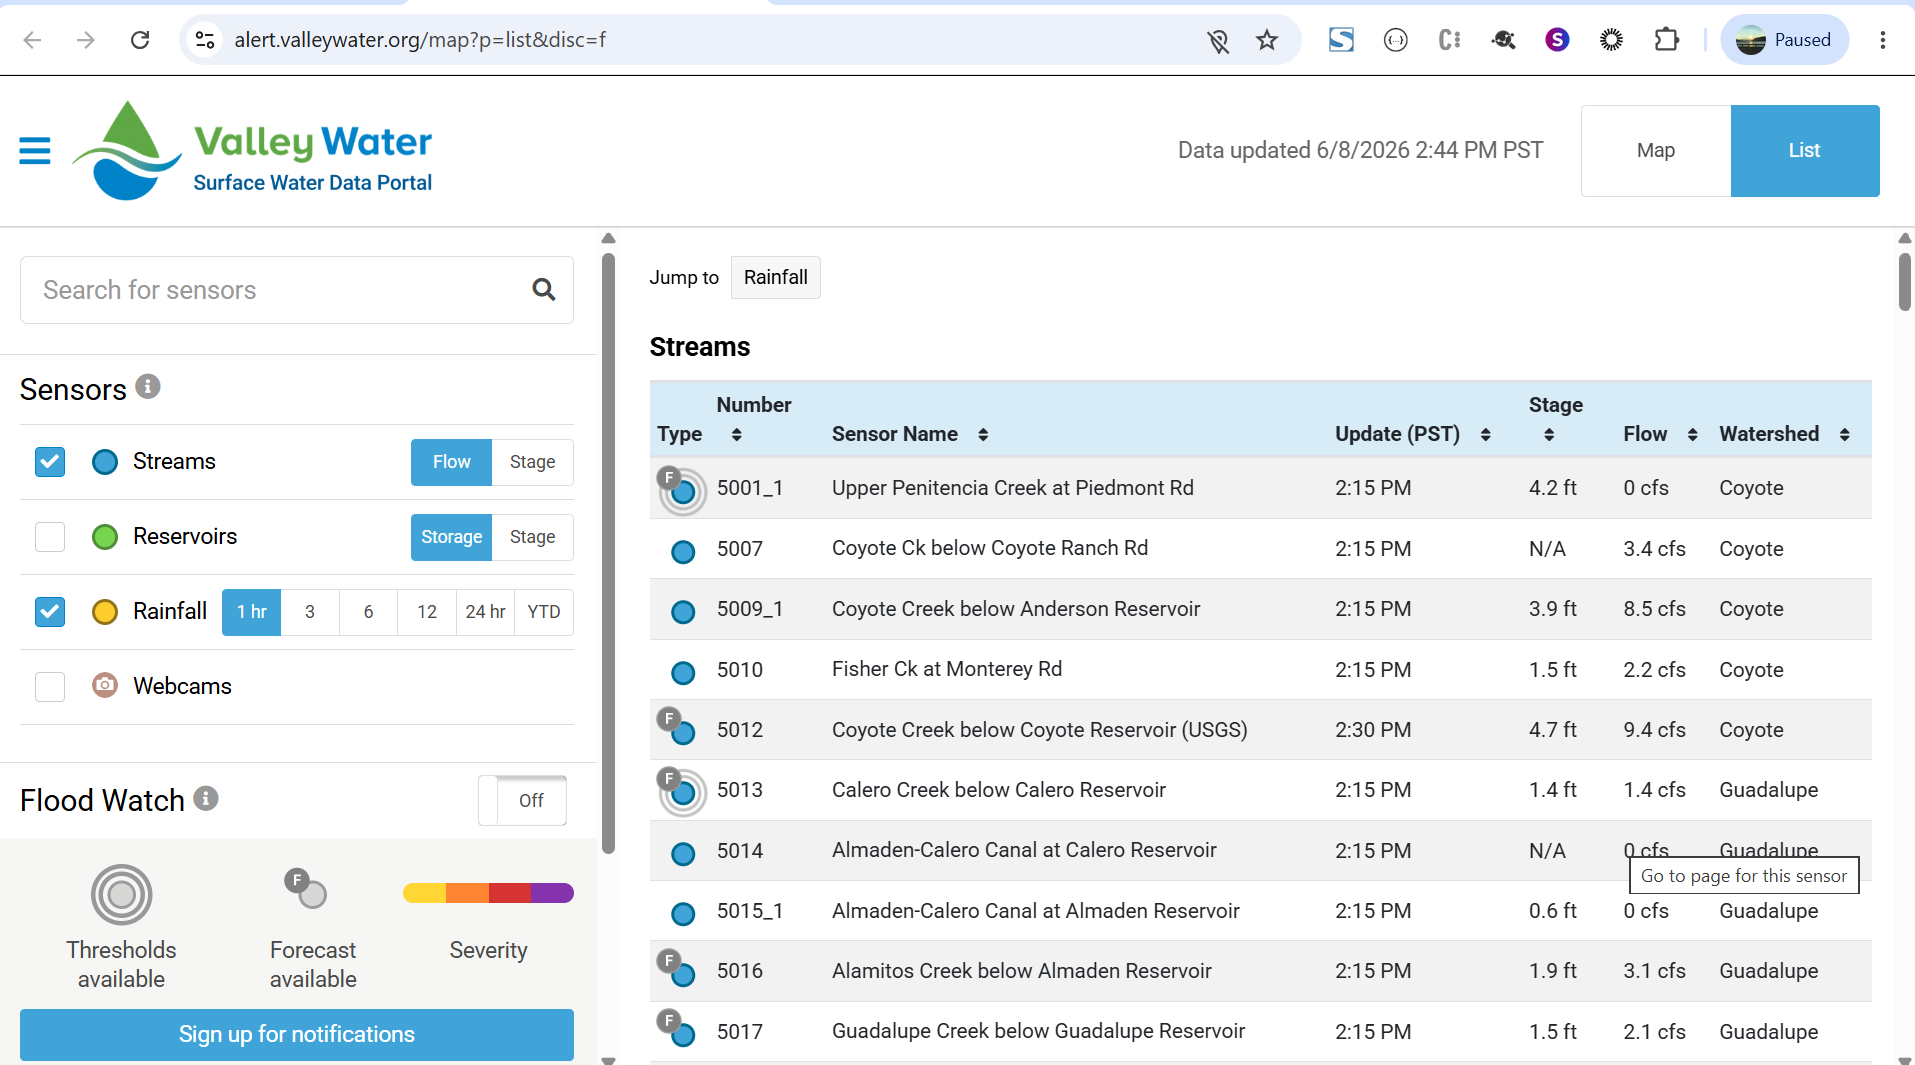1915x1065 pixels.
Task: Toggle the Flood Watch Off switch
Action: [x=523, y=801]
